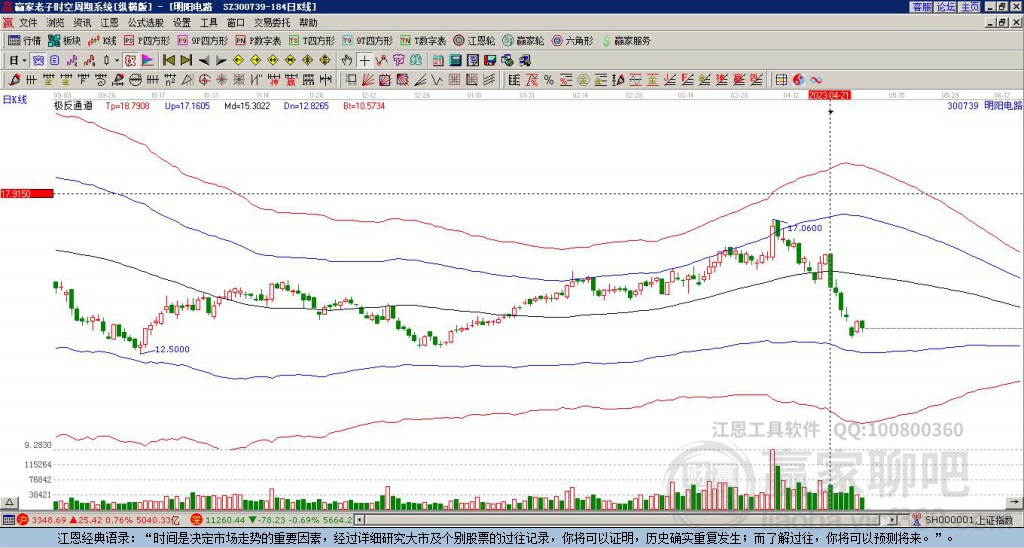The height and width of the screenshot is (548, 1024).
Task: Jump to first bar with skip-start arrow
Action: (168, 60)
